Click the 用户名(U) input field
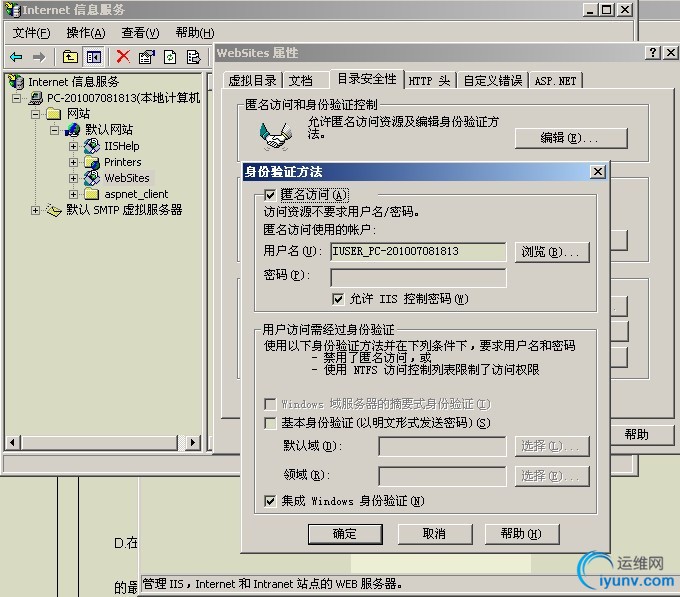 pyautogui.click(x=418, y=251)
